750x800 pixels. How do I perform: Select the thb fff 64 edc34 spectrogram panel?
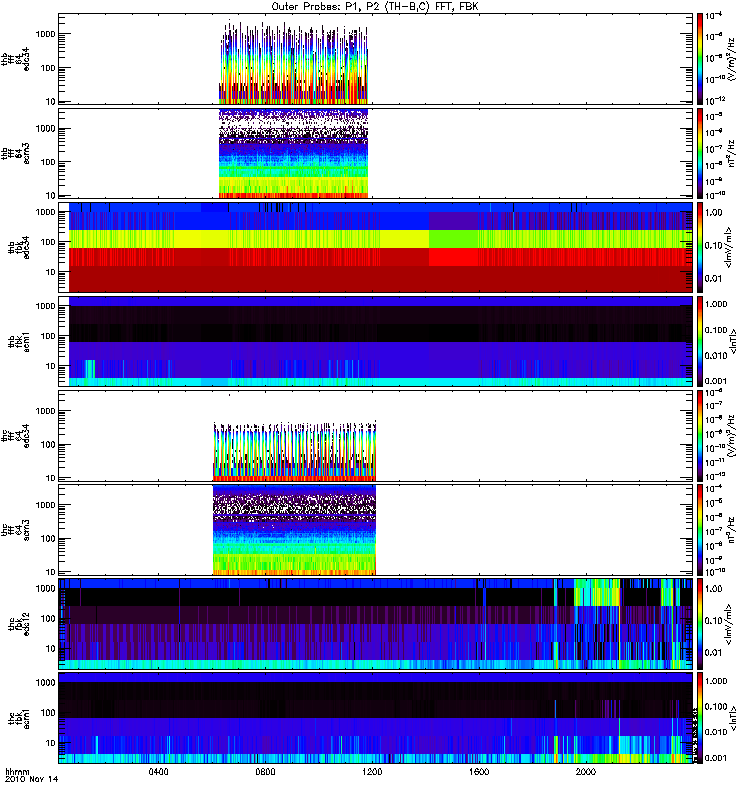[x=375, y=59]
